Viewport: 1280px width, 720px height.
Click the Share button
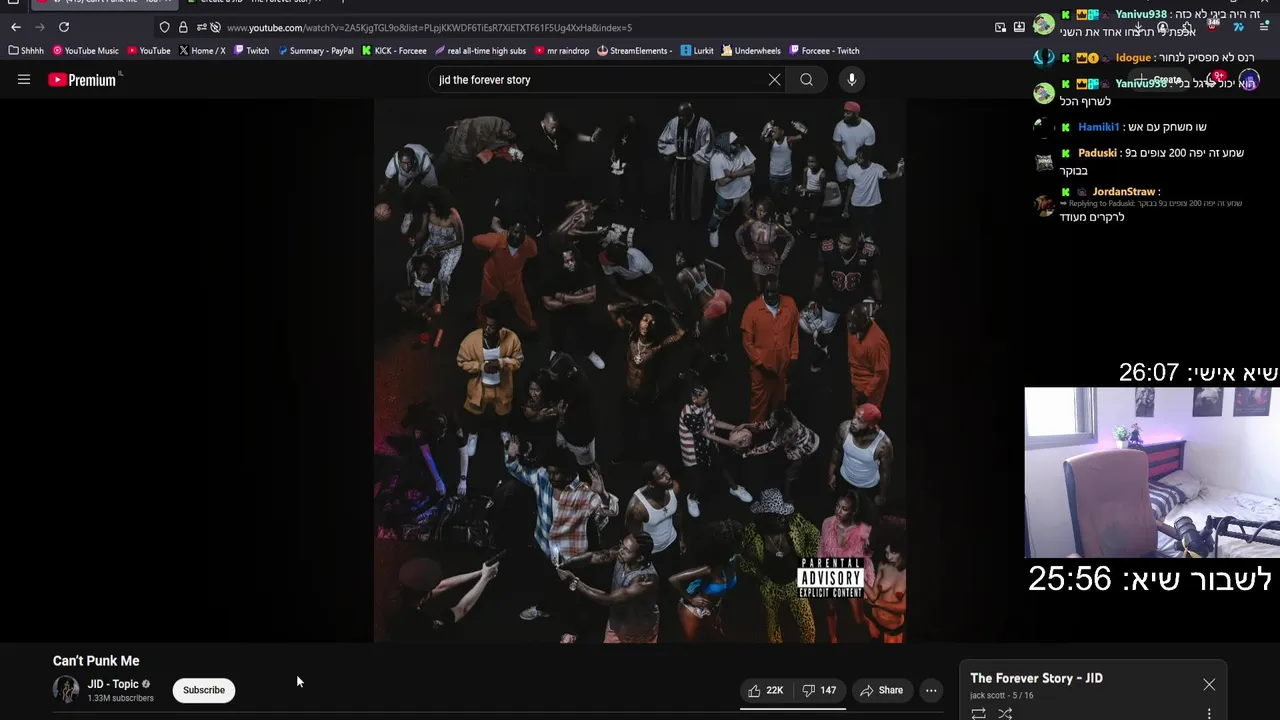(x=881, y=690)
